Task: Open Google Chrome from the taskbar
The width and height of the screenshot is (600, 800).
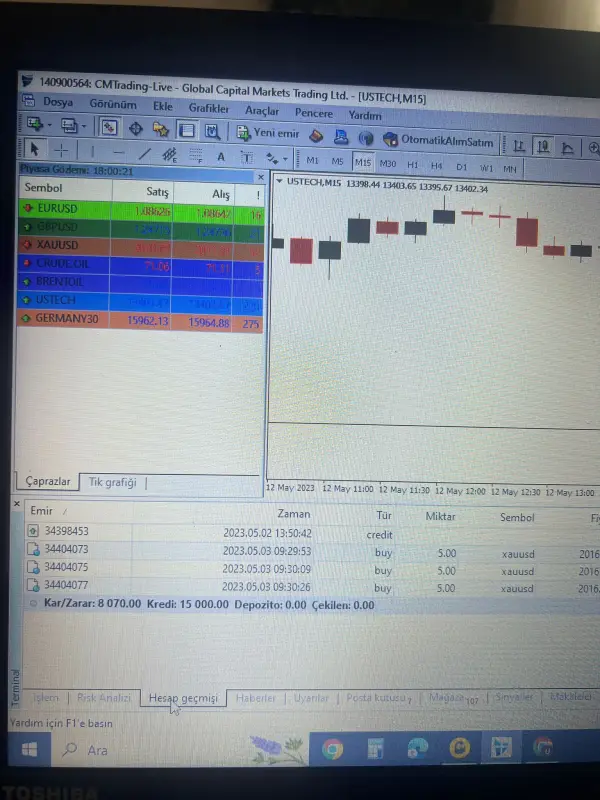Action: coord(332,749)
